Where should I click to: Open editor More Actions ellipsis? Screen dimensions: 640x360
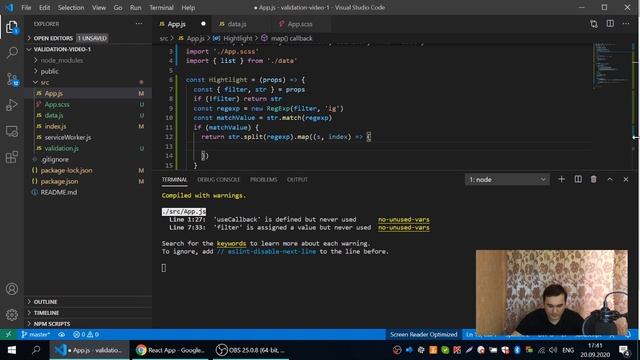click(x=626, y=24)
